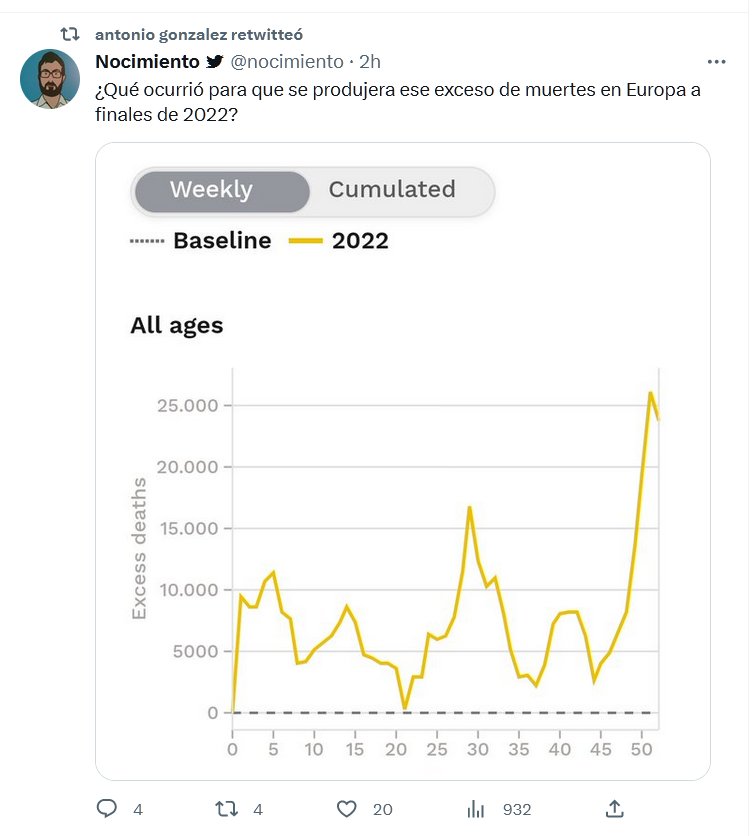Like the tweet with heart icon
This screenshot has height=836, width=752.
pyautogui.click(x=347, y=808)
